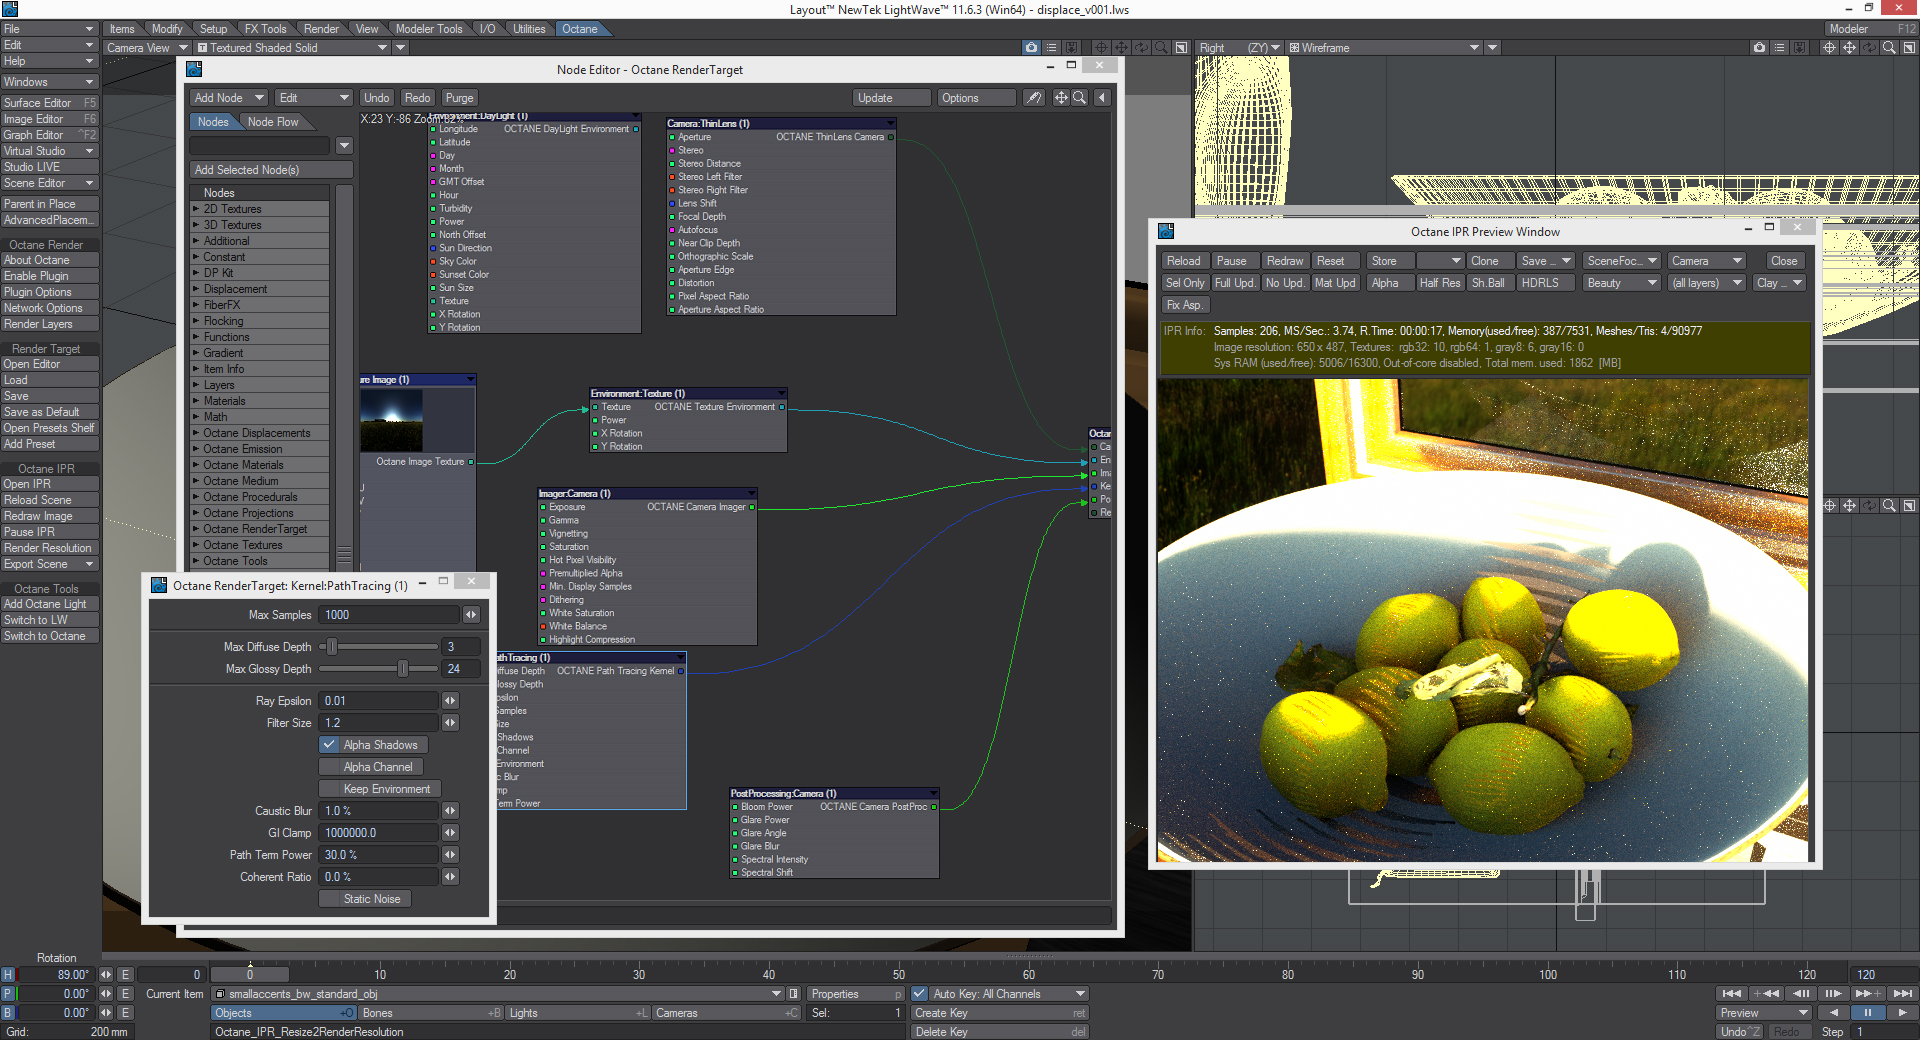Jump to the last frame in playback controls

(x=1902, y=993)
